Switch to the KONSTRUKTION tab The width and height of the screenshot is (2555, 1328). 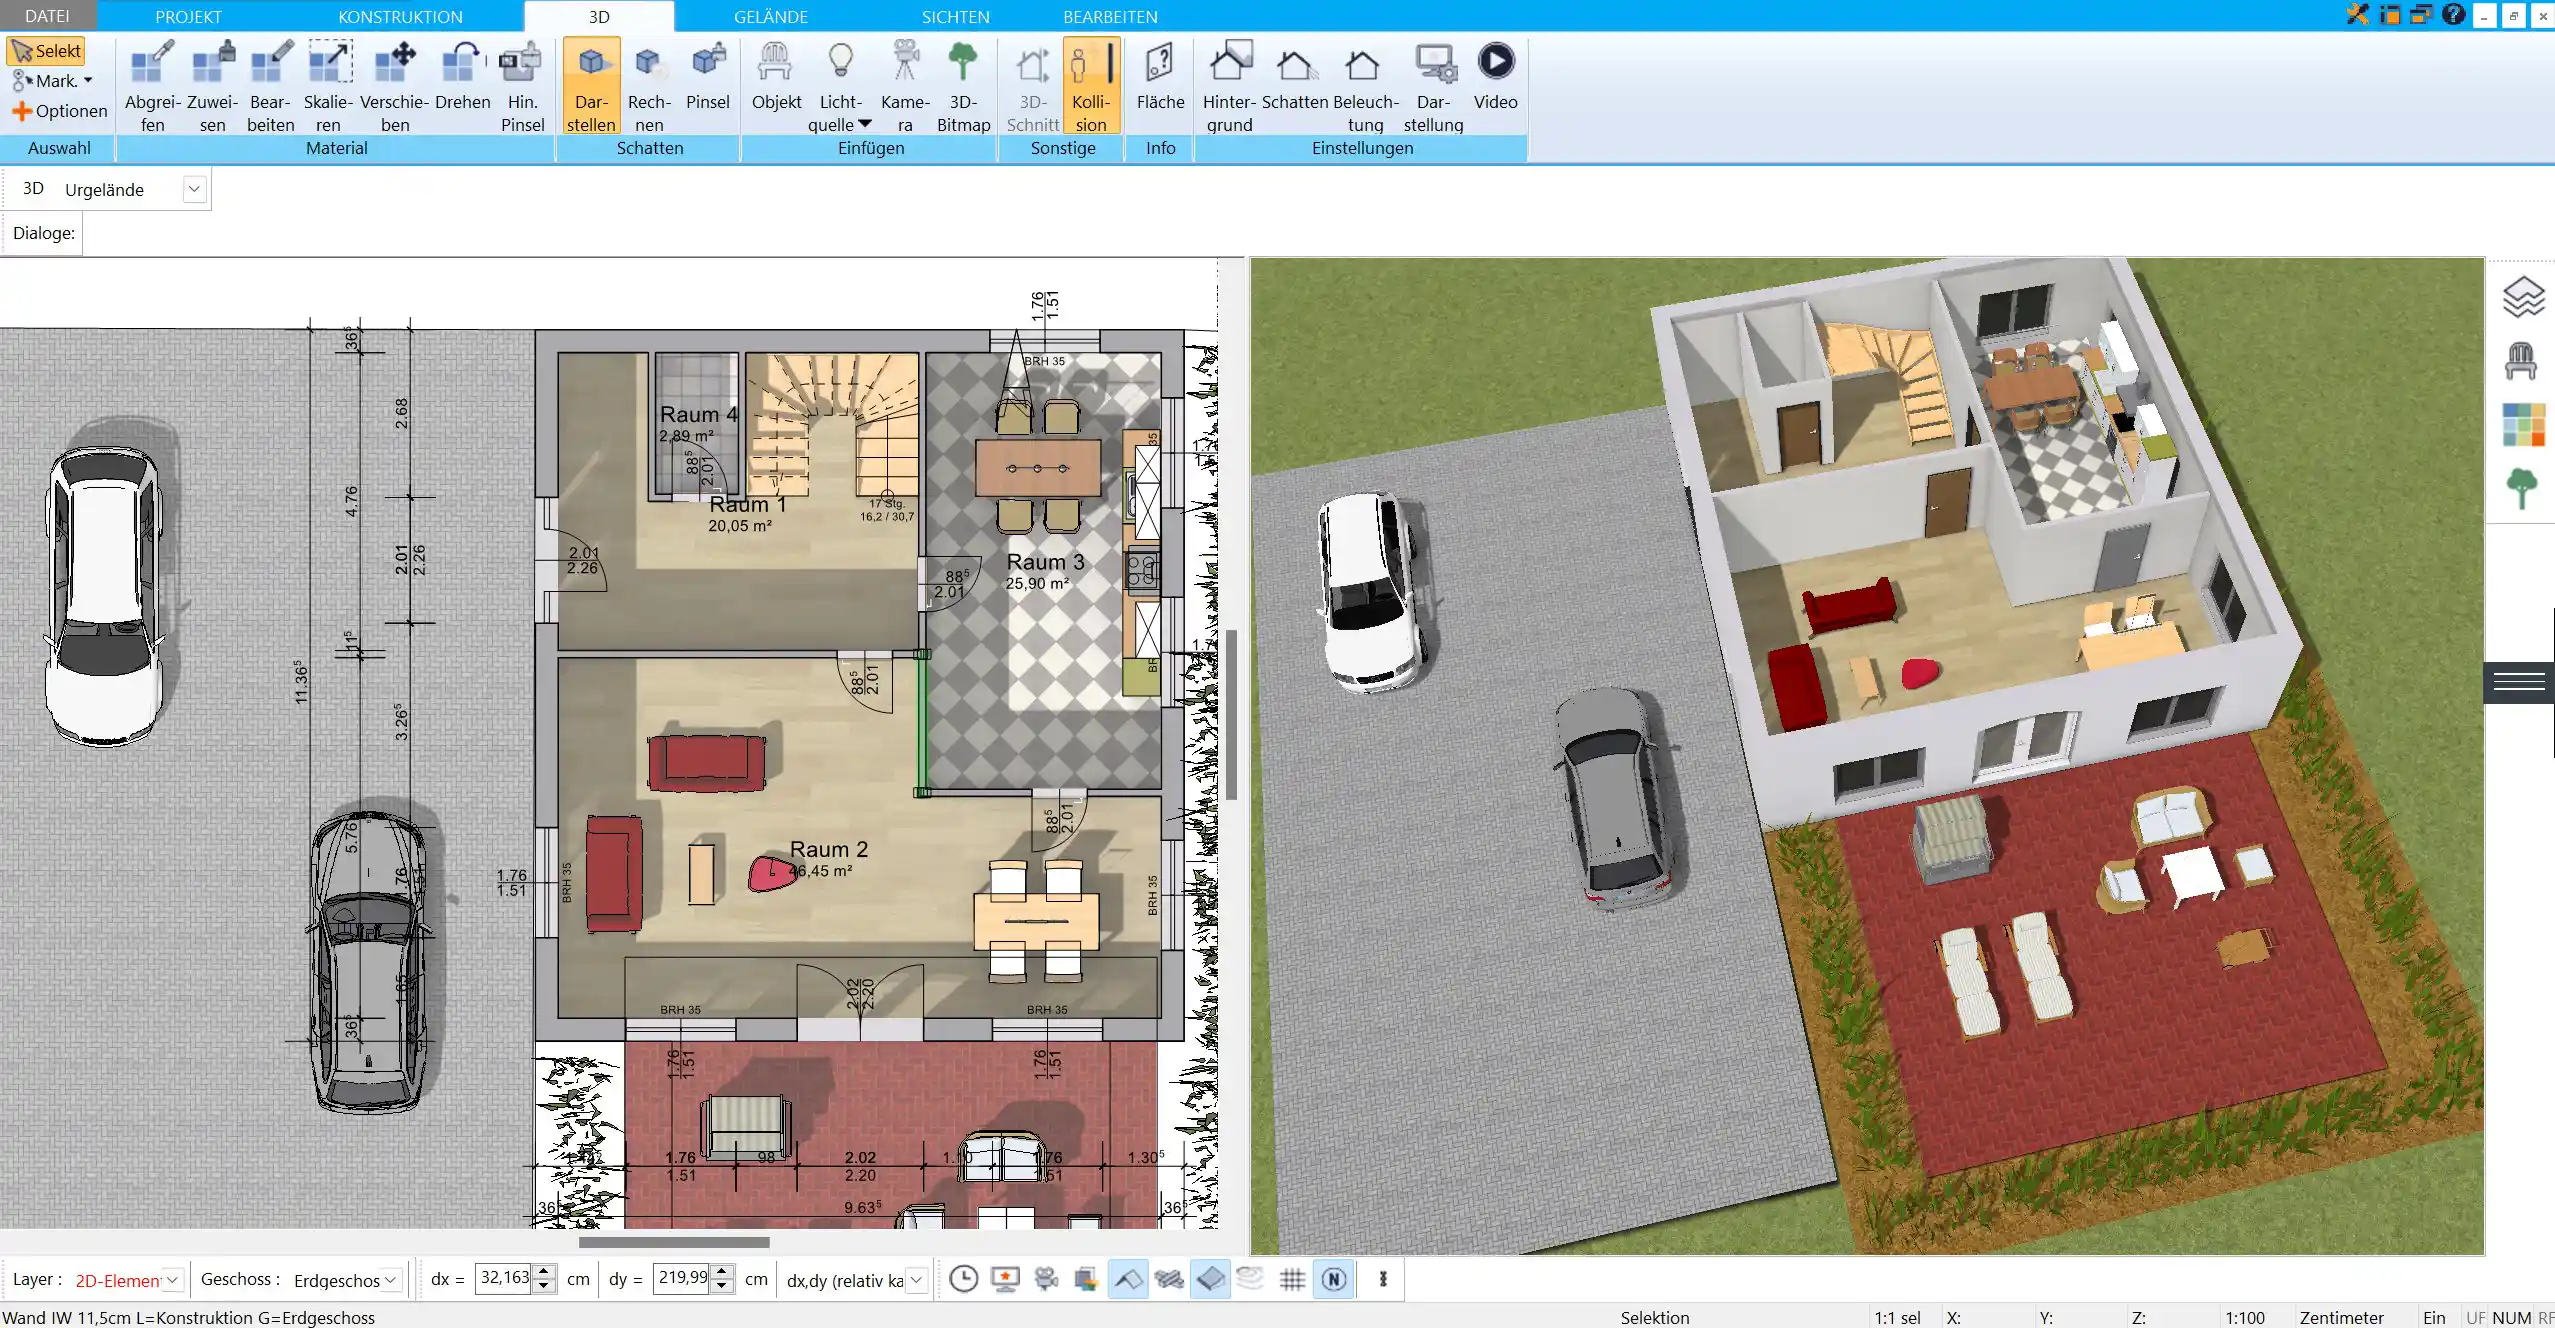(x=400, y=16)
